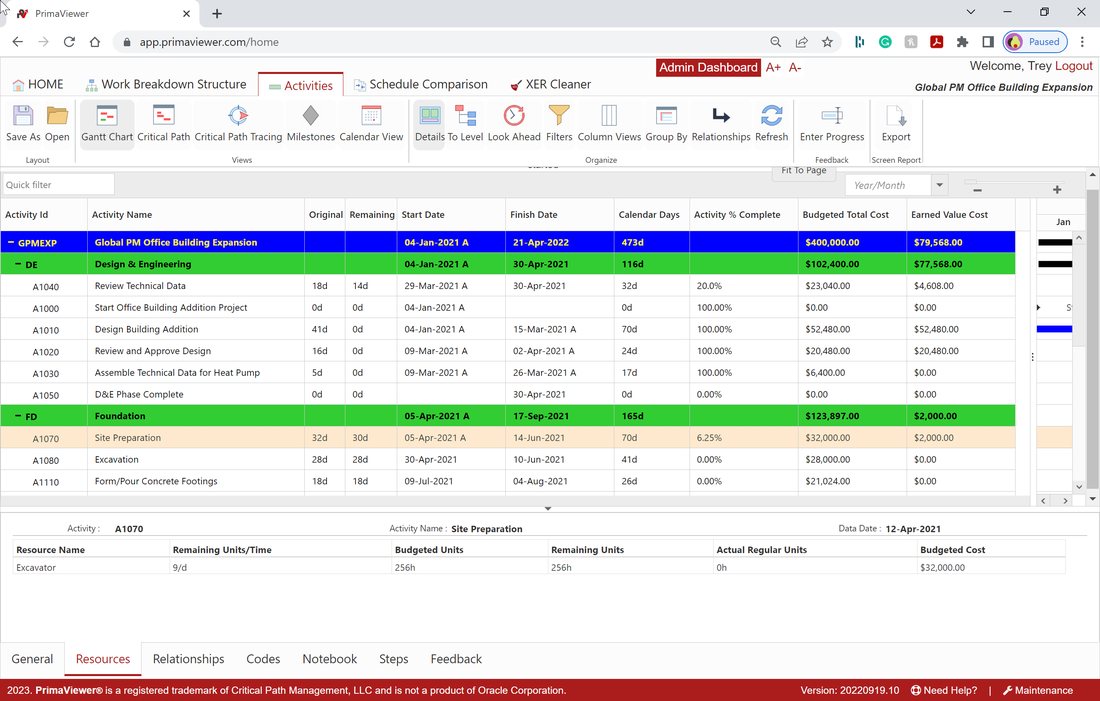Collapse the GPMEXP project row
This screenshot has height=701, width=1100.
[x=11, y=242]
